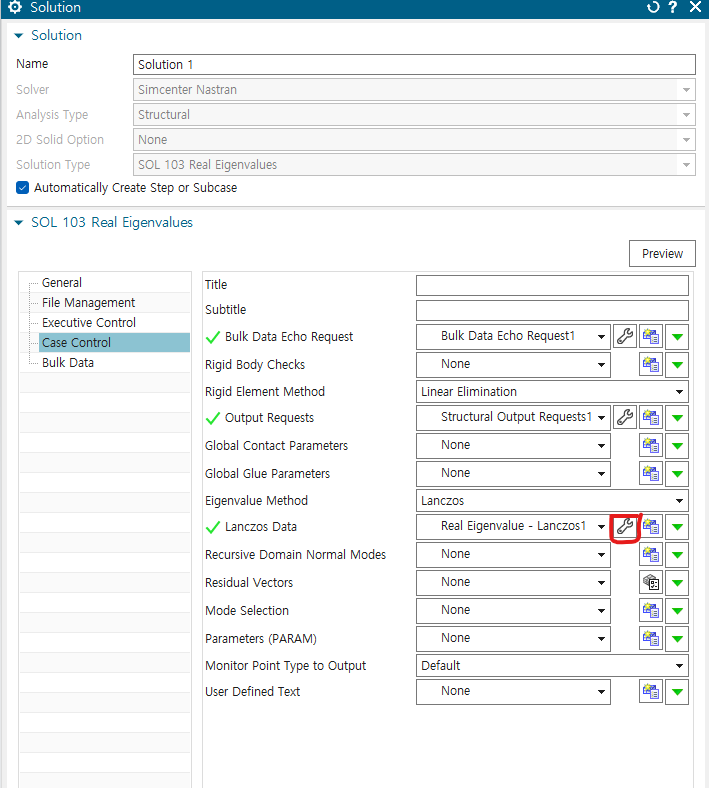Screen dimensions: 709x788
Task: Edit Output Requests with wrench icon
Action: (625, 417)
